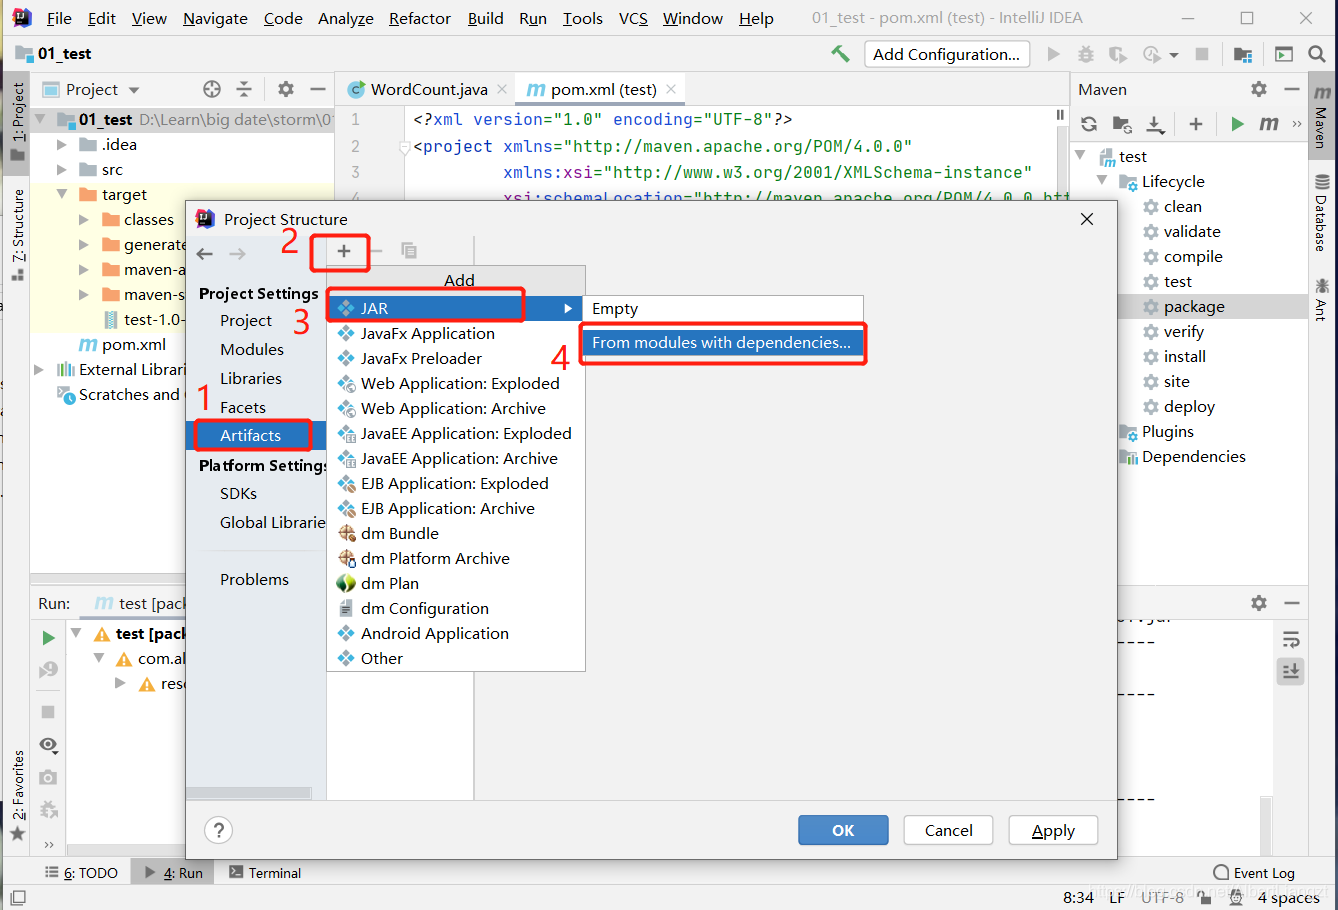Image resolution: width=1338 pixels, height=910 pixels.
Task: Click Maven add project plus icon
Action: tap(1195, 124)
